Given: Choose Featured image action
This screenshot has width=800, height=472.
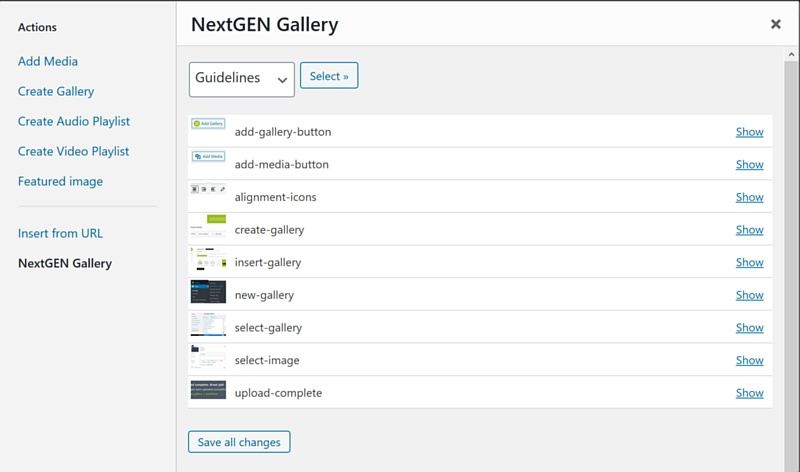Looking at the screenshot, I should (60, 182).
